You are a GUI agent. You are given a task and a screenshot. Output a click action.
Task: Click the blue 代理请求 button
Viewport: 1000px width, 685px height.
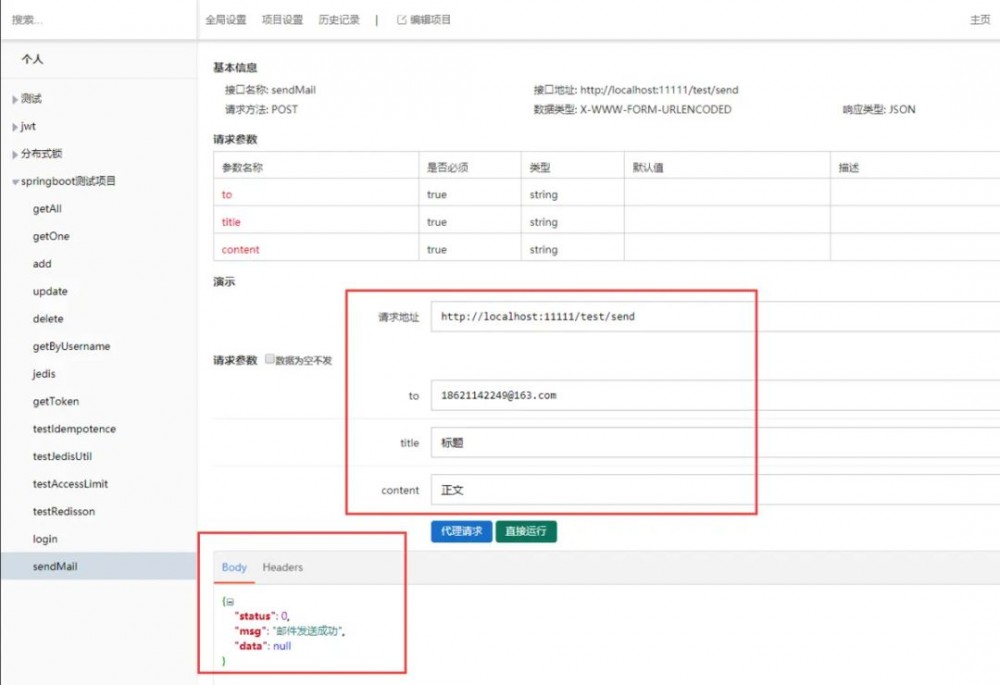[461, 531]
